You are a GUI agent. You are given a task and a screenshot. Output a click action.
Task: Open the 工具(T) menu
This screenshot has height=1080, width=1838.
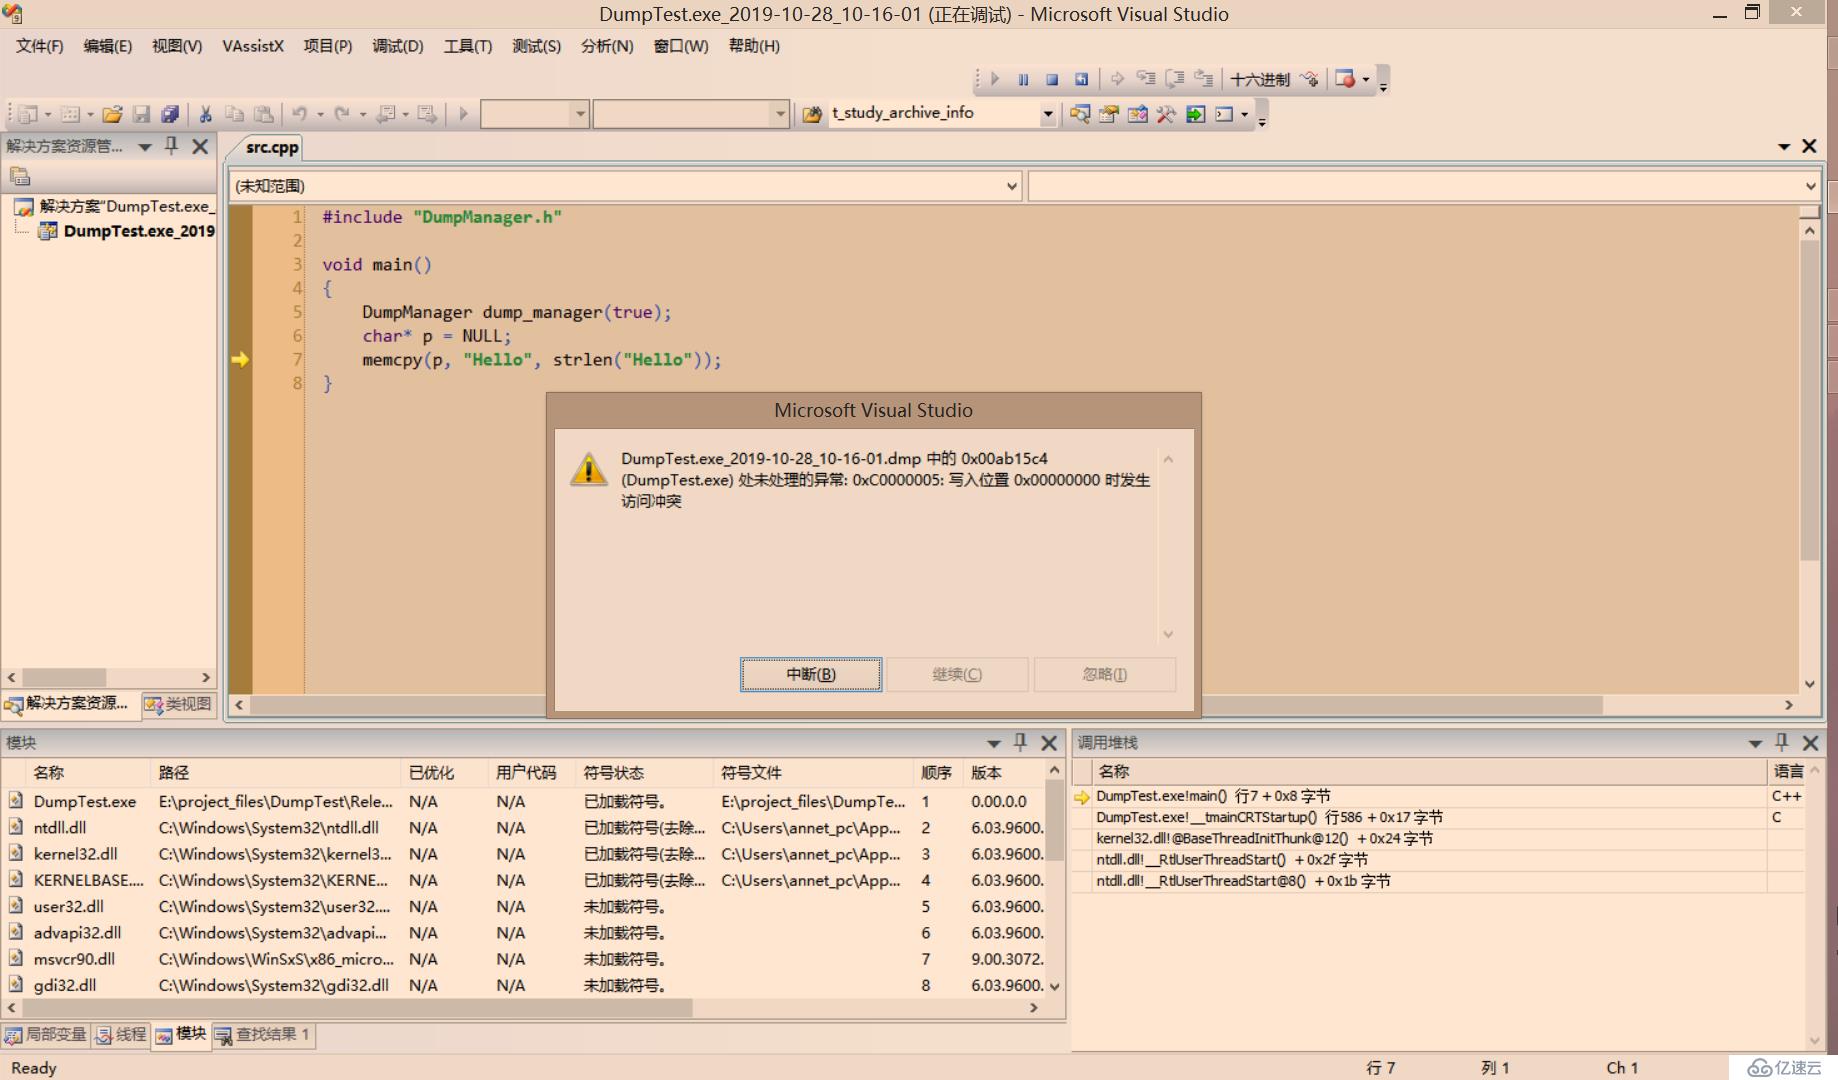point(468,46)
